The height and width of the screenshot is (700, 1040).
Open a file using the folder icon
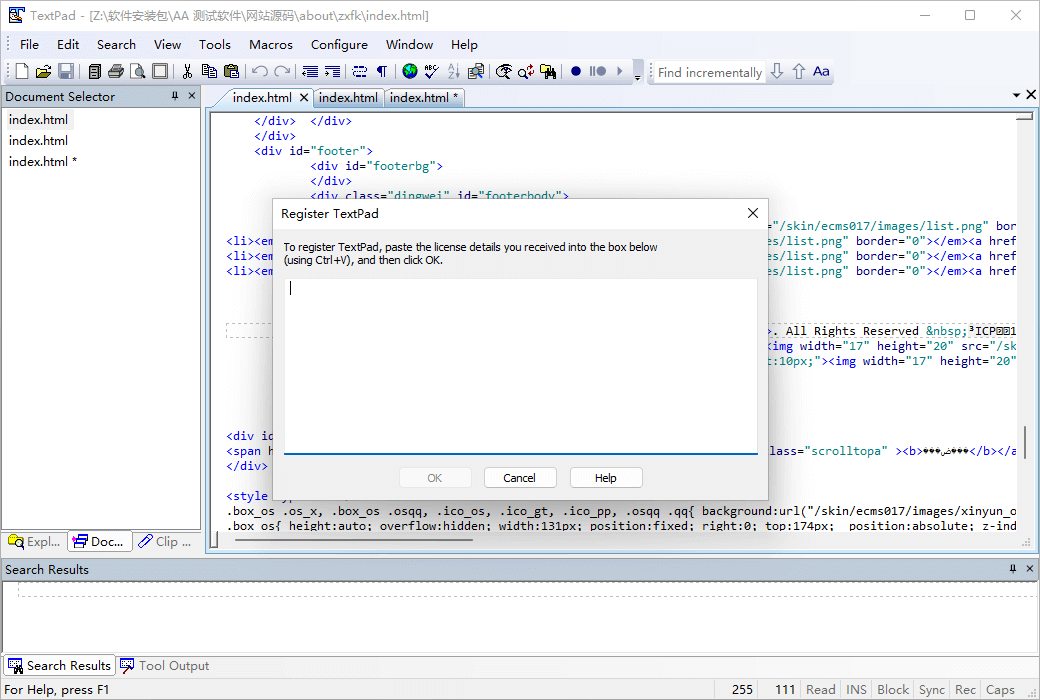point(43,71)
